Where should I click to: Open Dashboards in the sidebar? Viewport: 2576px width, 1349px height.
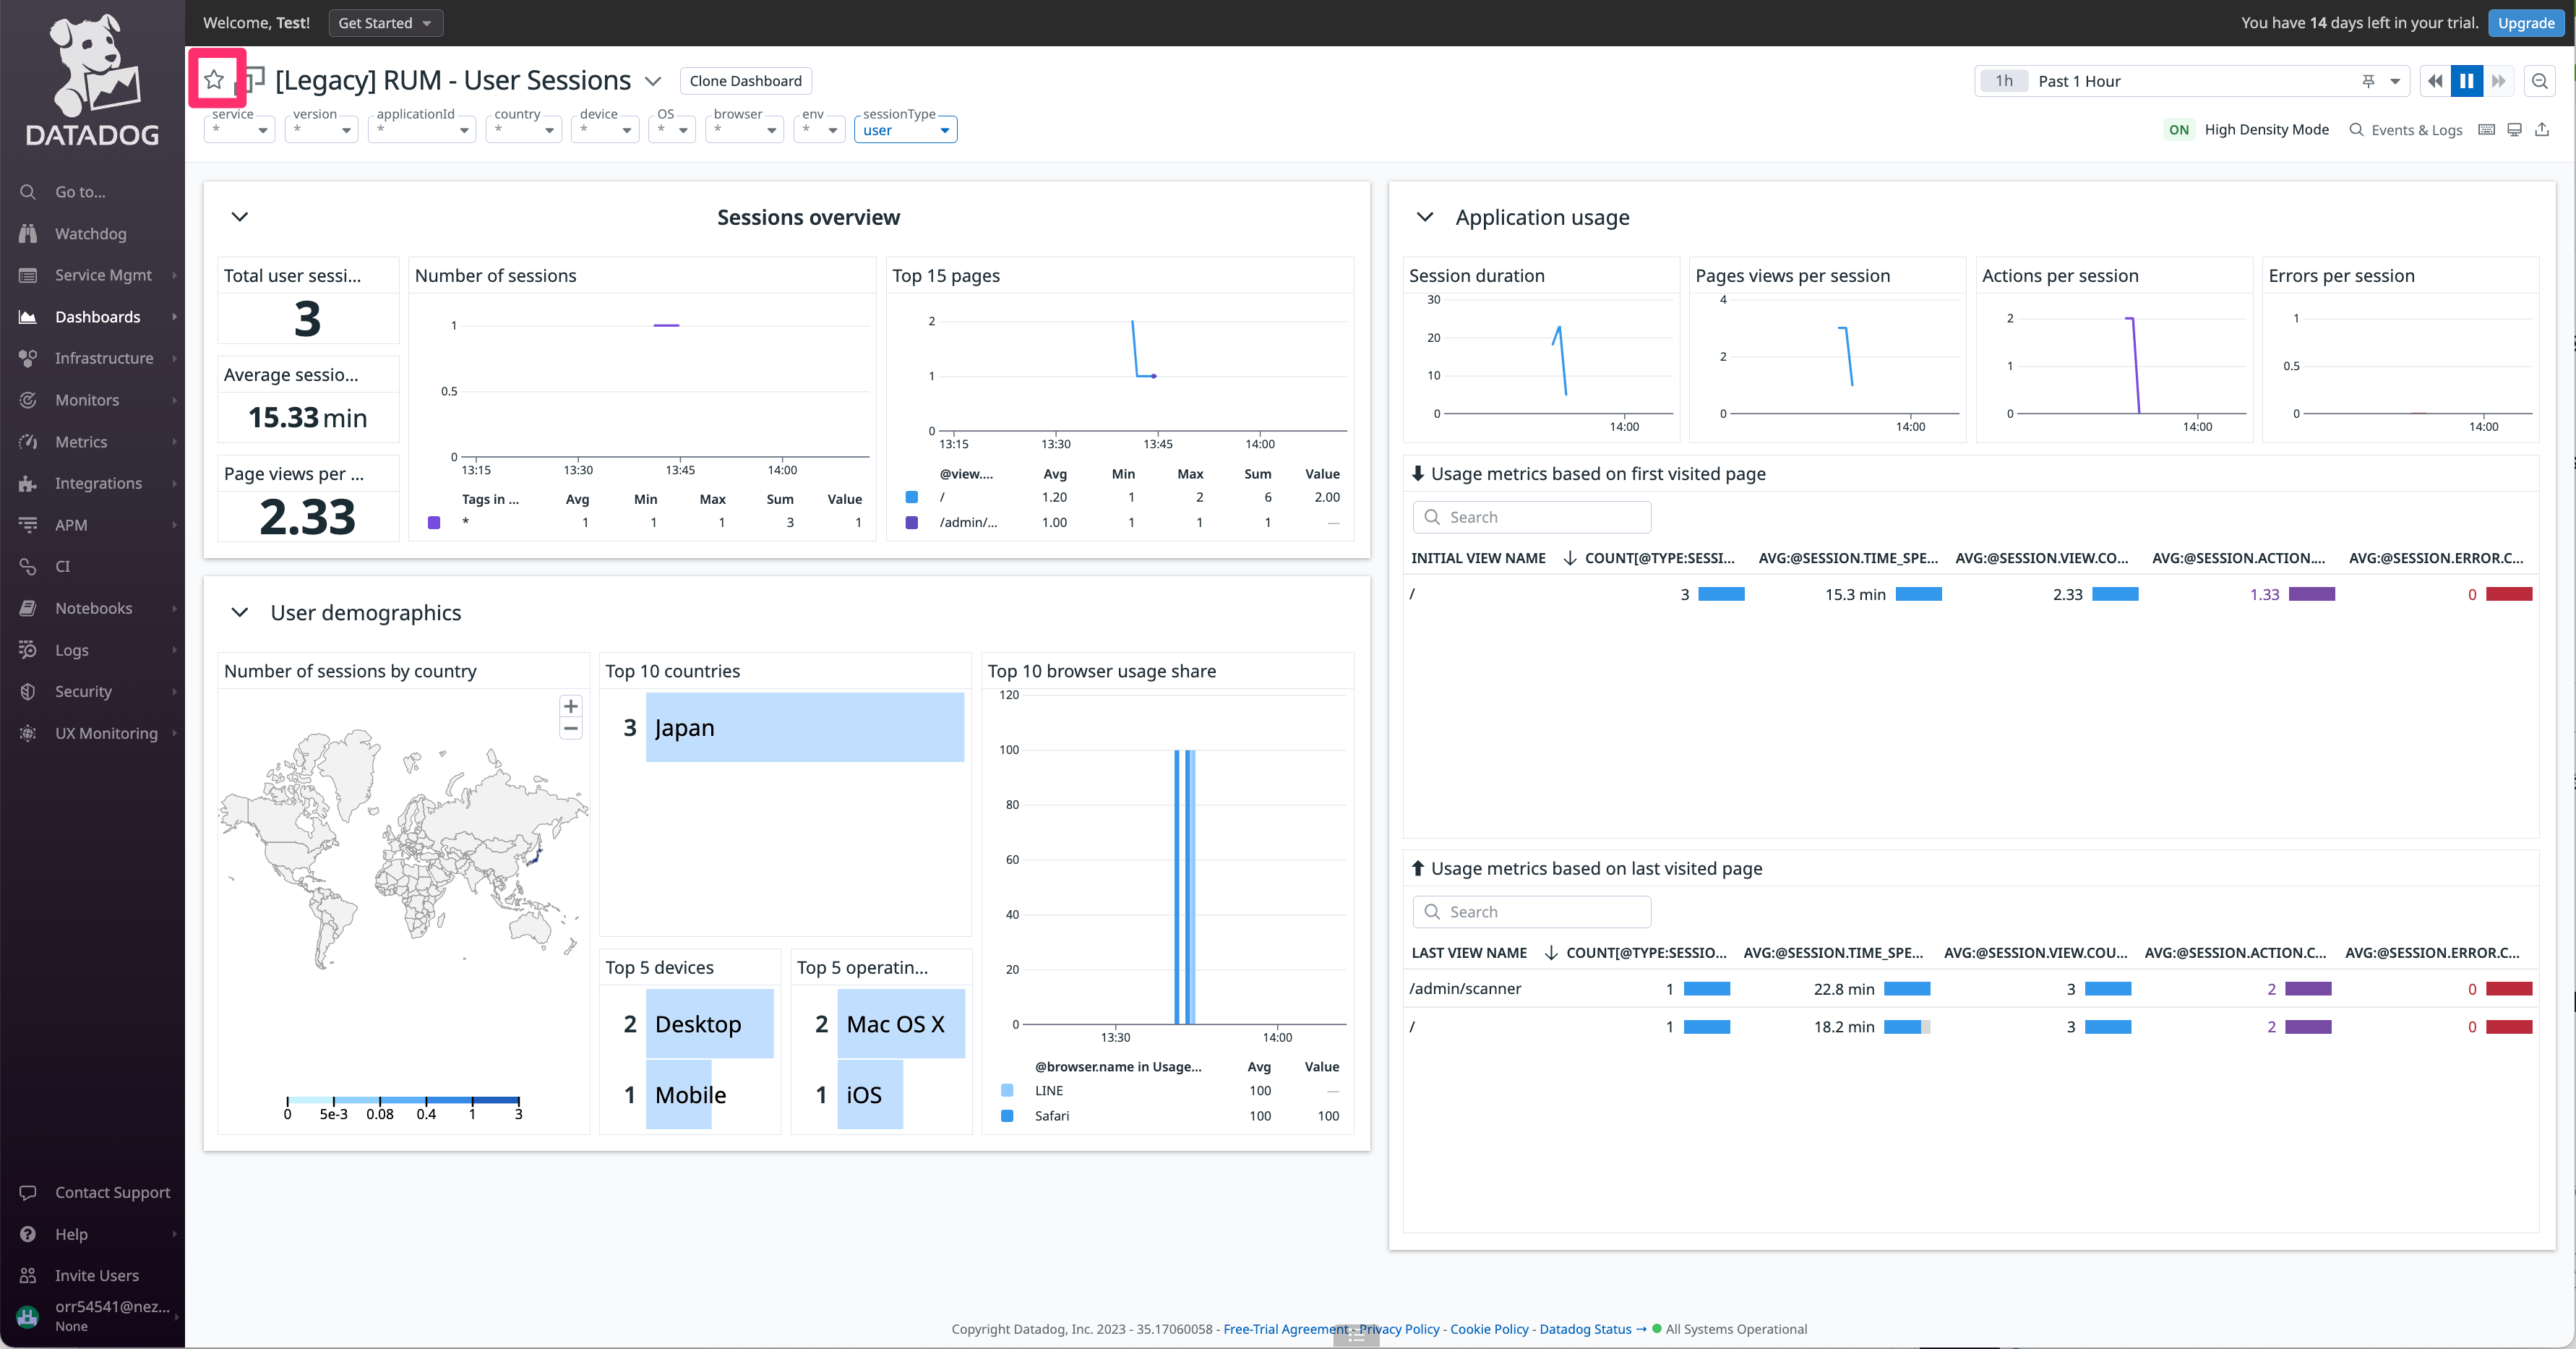(x=97, y=317)
